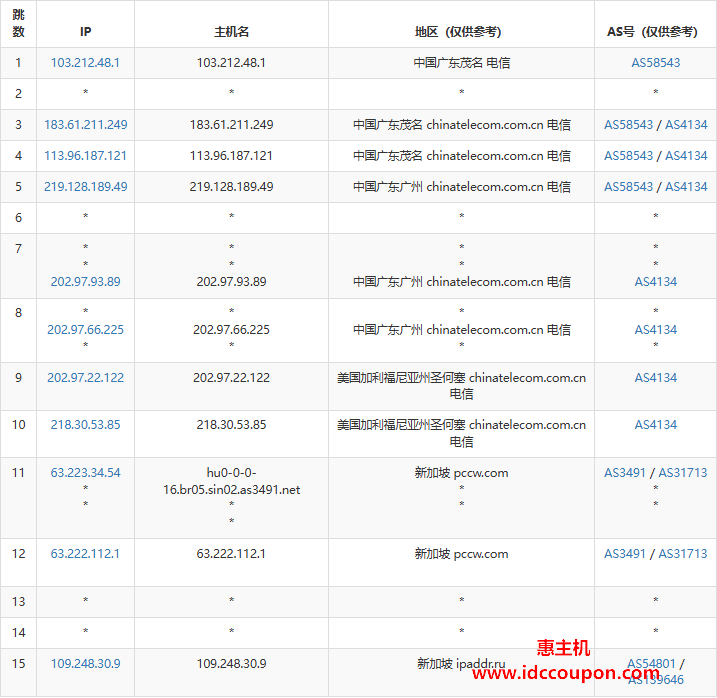
Task: Click AS54801 link in hop 15 row
Action: click(651, 664)
